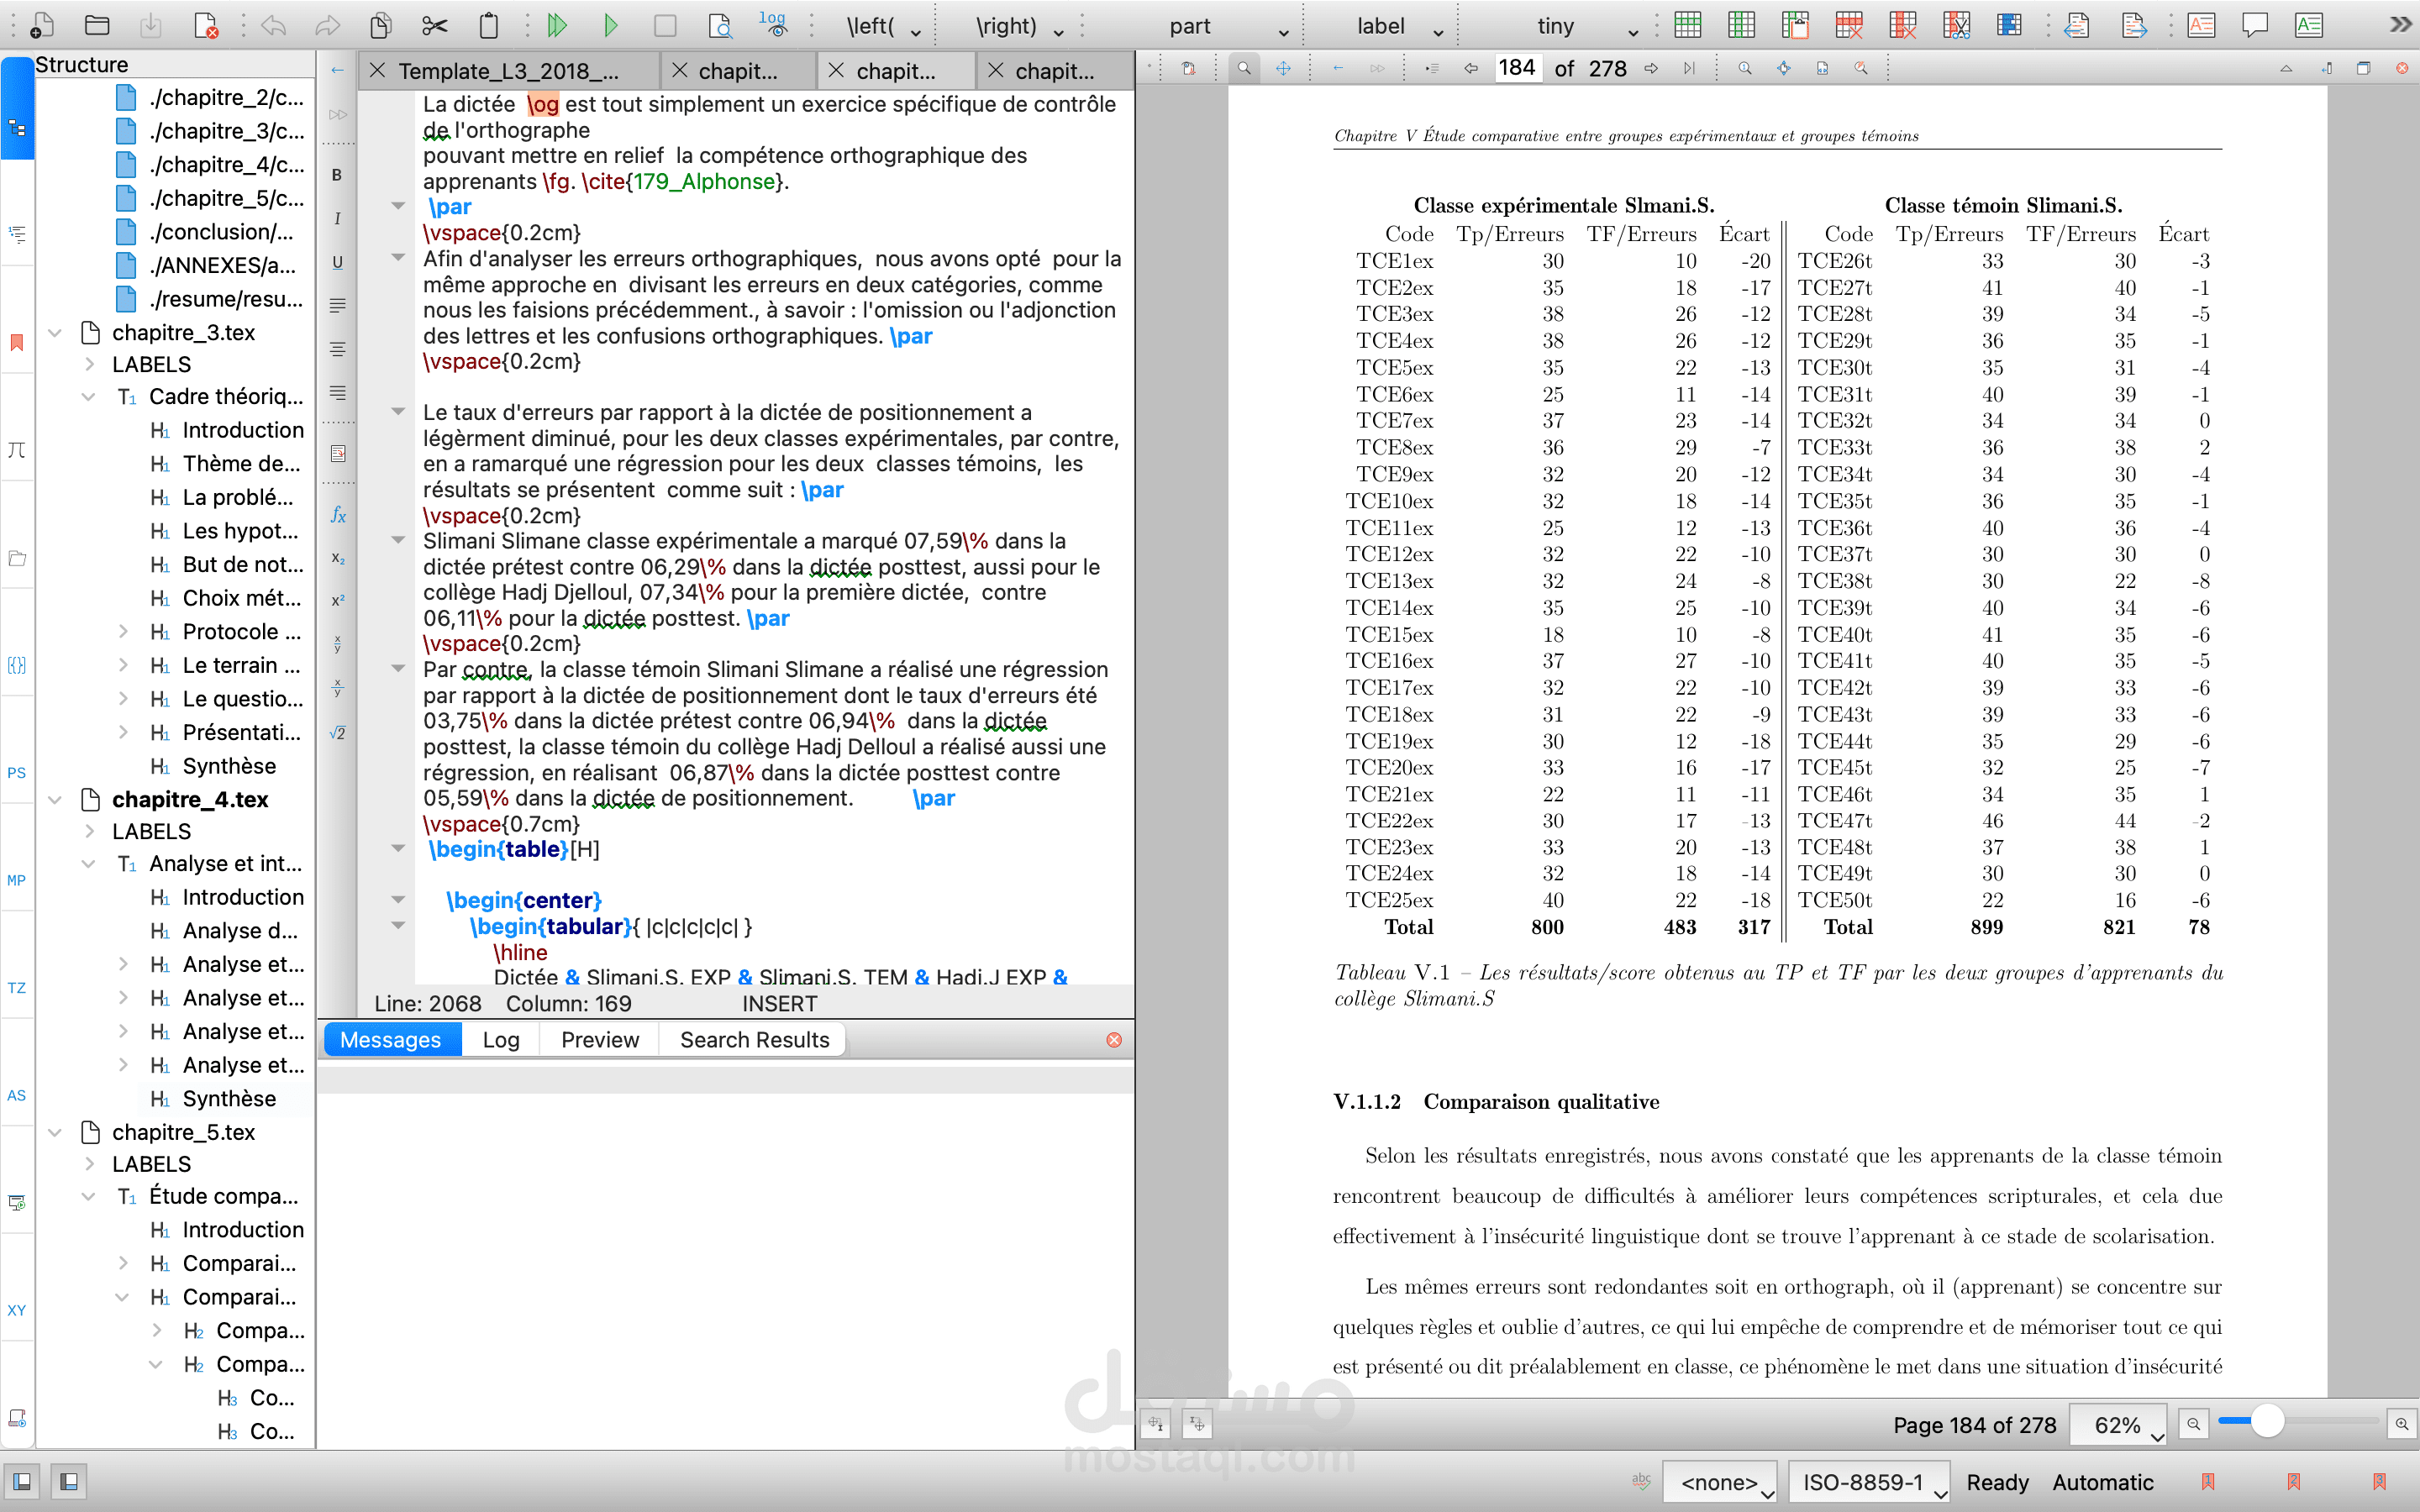Fold the \begin{tabular} block

click(398, 926)
